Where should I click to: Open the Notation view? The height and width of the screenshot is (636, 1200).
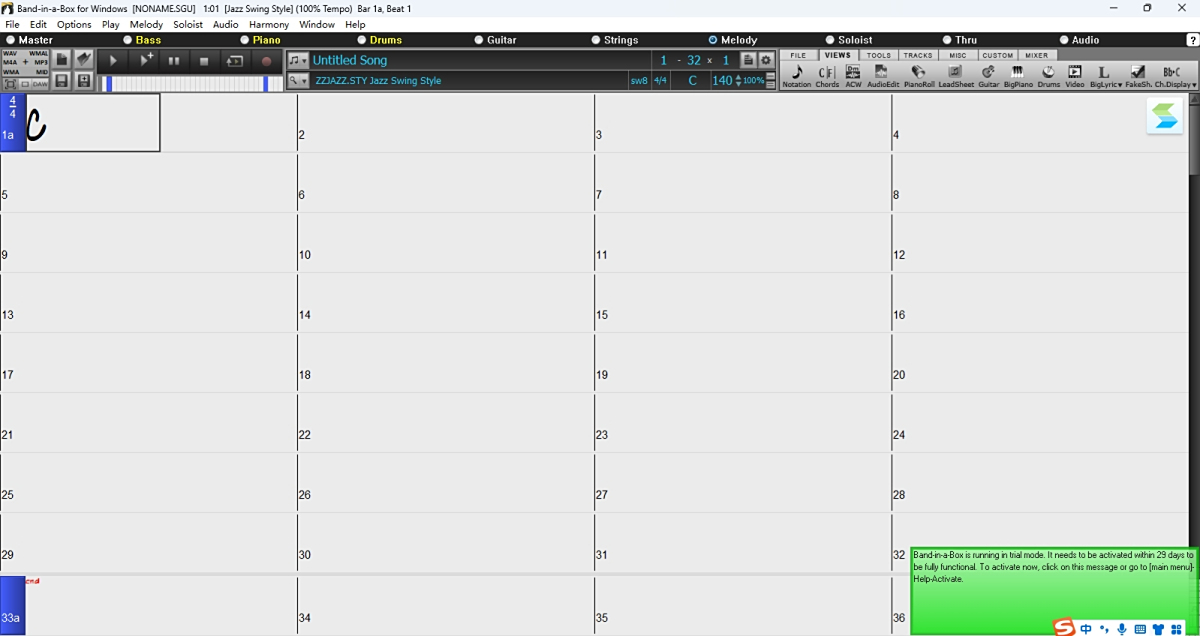pyautogui.click(x=797, y=75)
